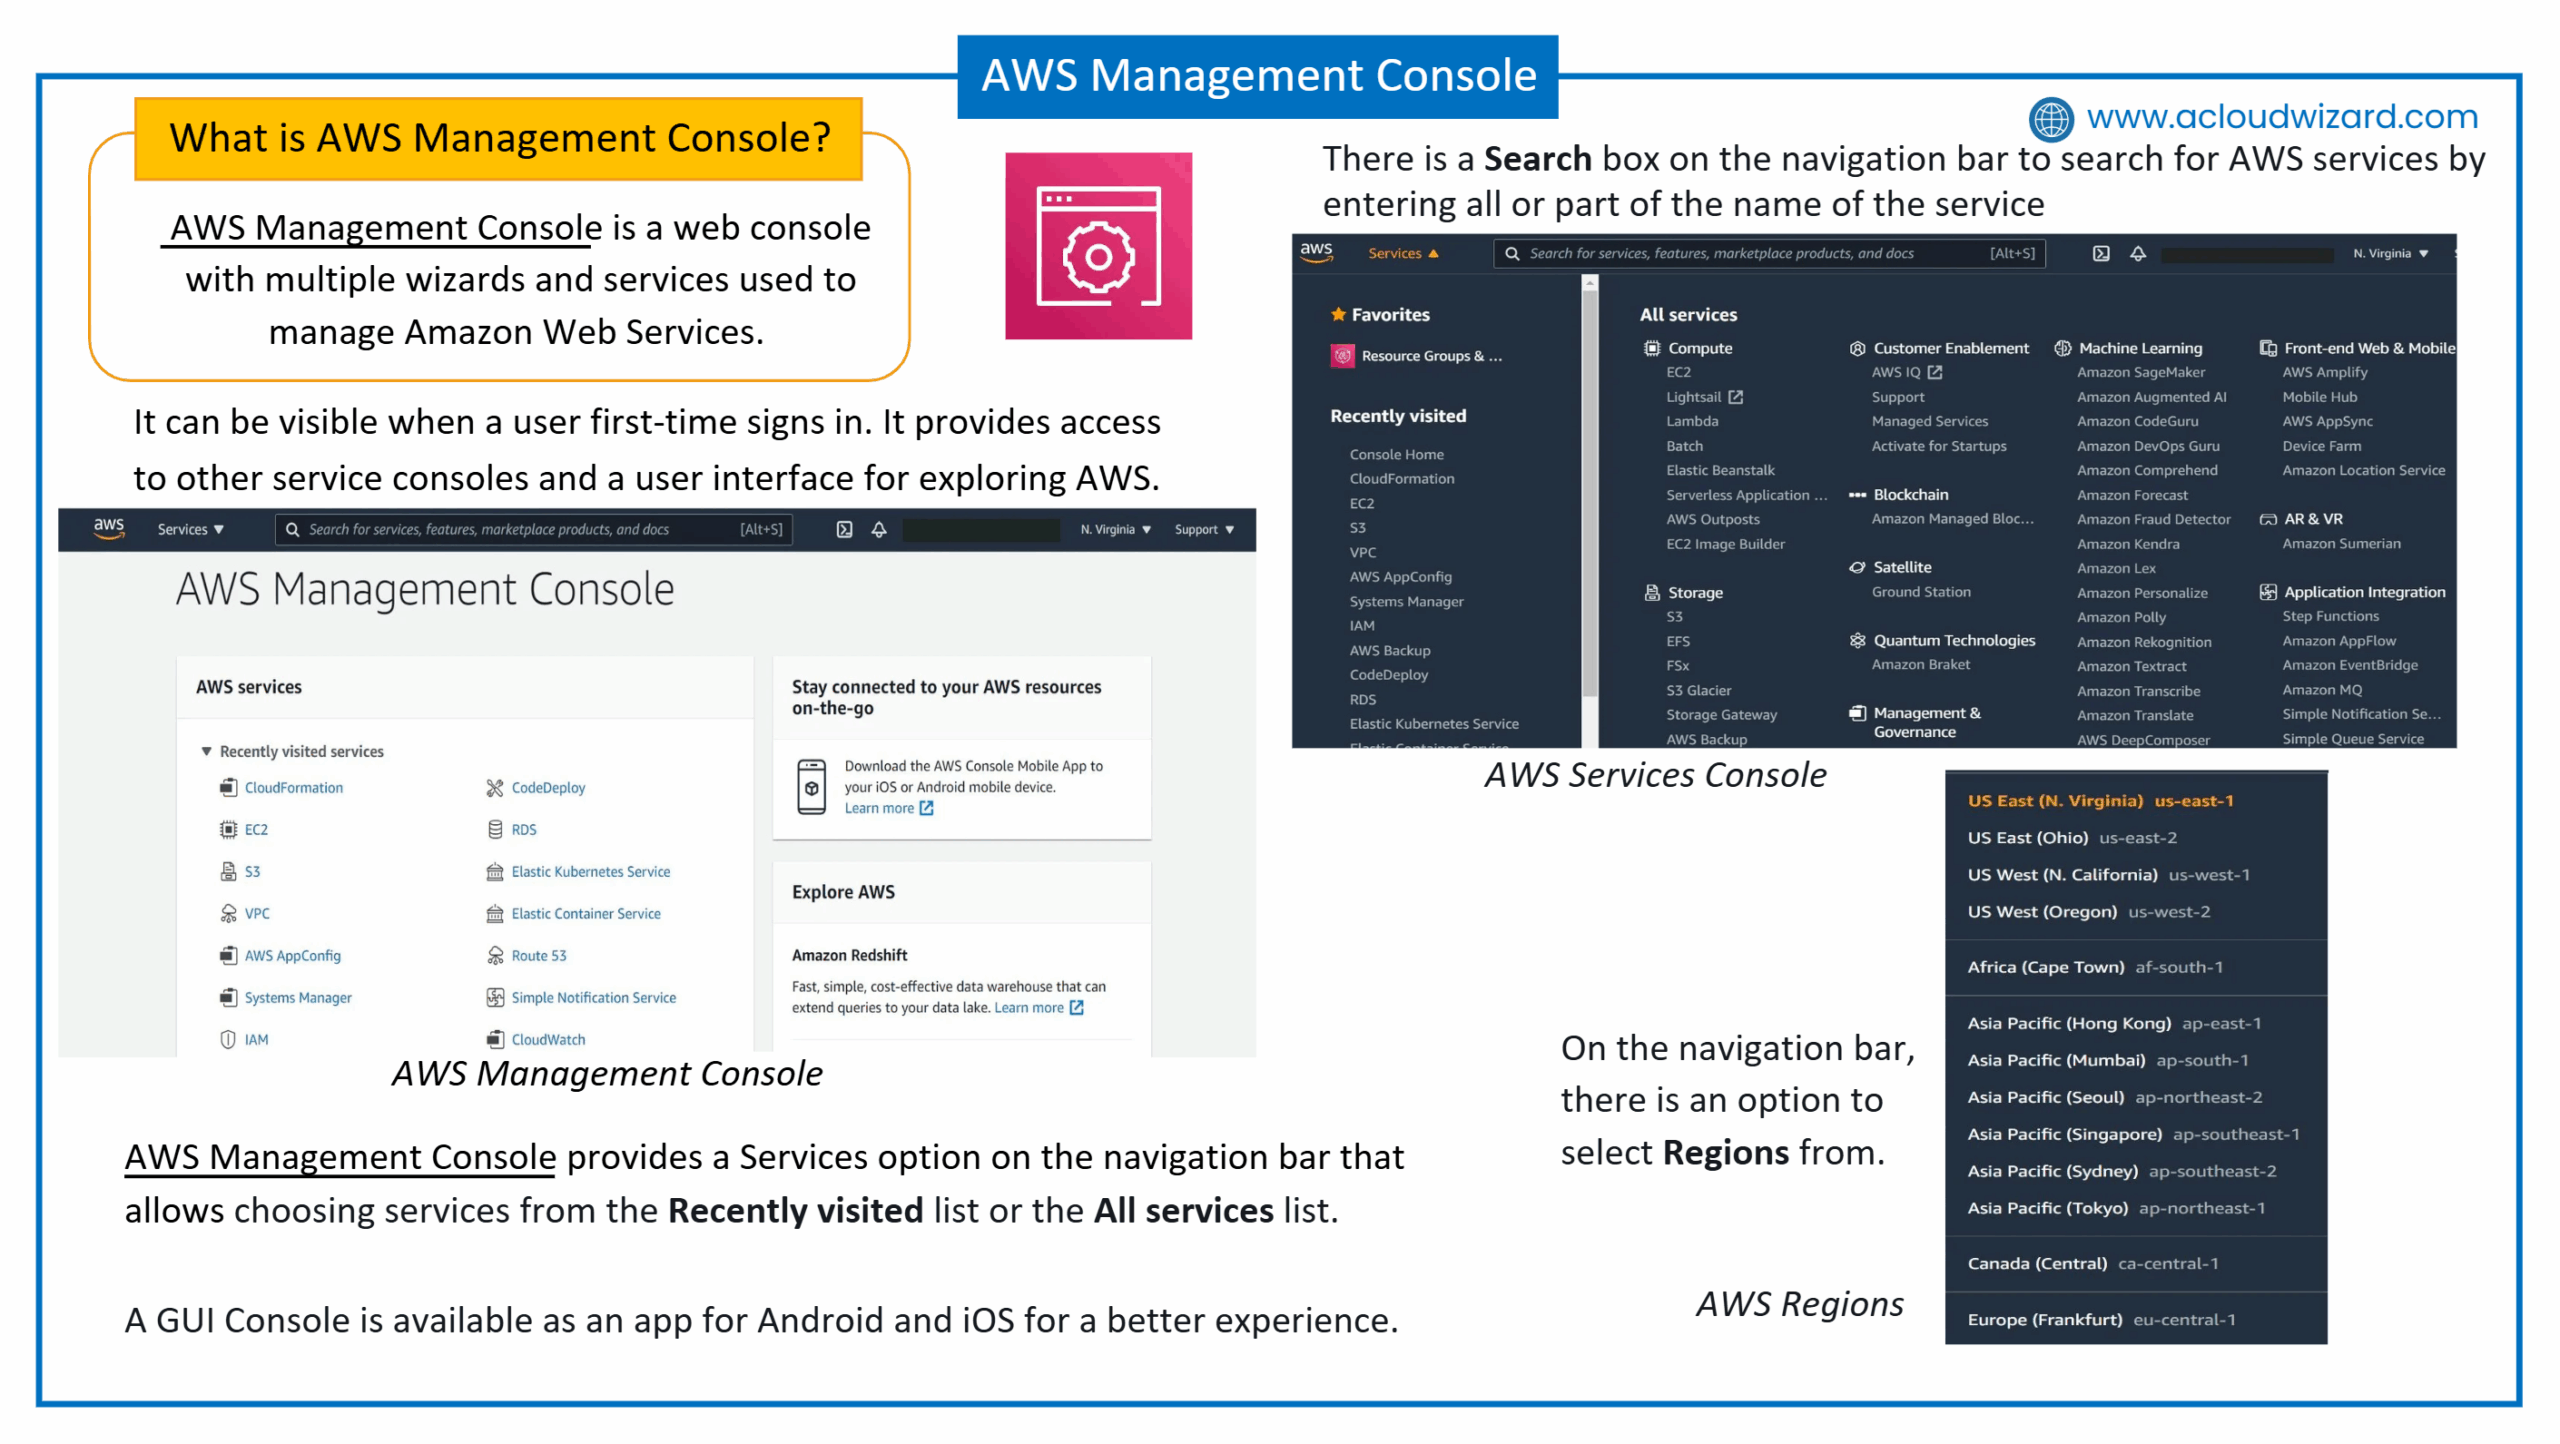This screenshot has width=2560, height=1444.
Task: Click the IAM shield icon
Action: [228, 1040]
